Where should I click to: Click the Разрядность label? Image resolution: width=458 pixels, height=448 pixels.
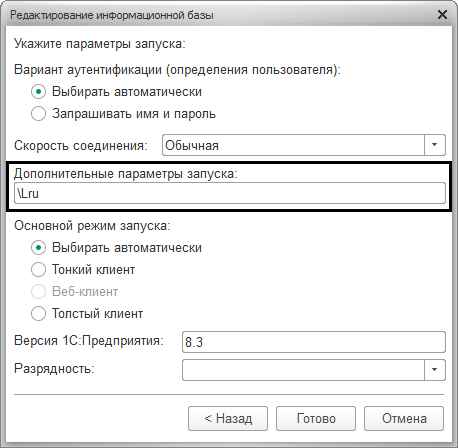click(x=54, y=369)
